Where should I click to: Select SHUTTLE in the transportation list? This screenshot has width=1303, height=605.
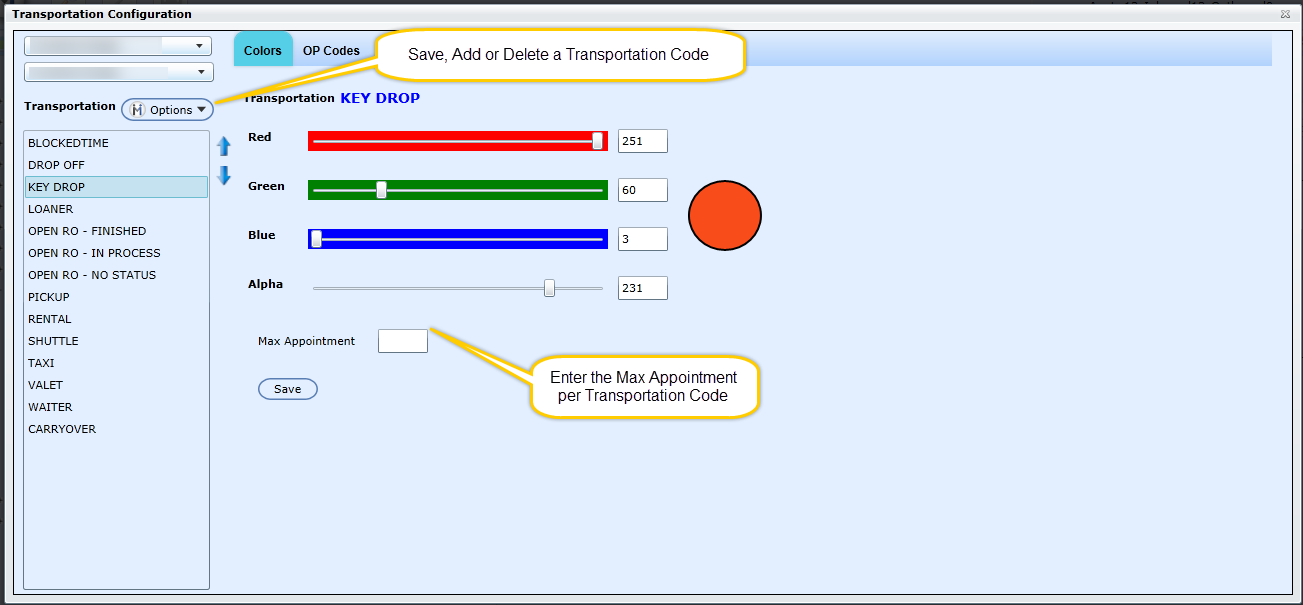click(x=53, y=341)
